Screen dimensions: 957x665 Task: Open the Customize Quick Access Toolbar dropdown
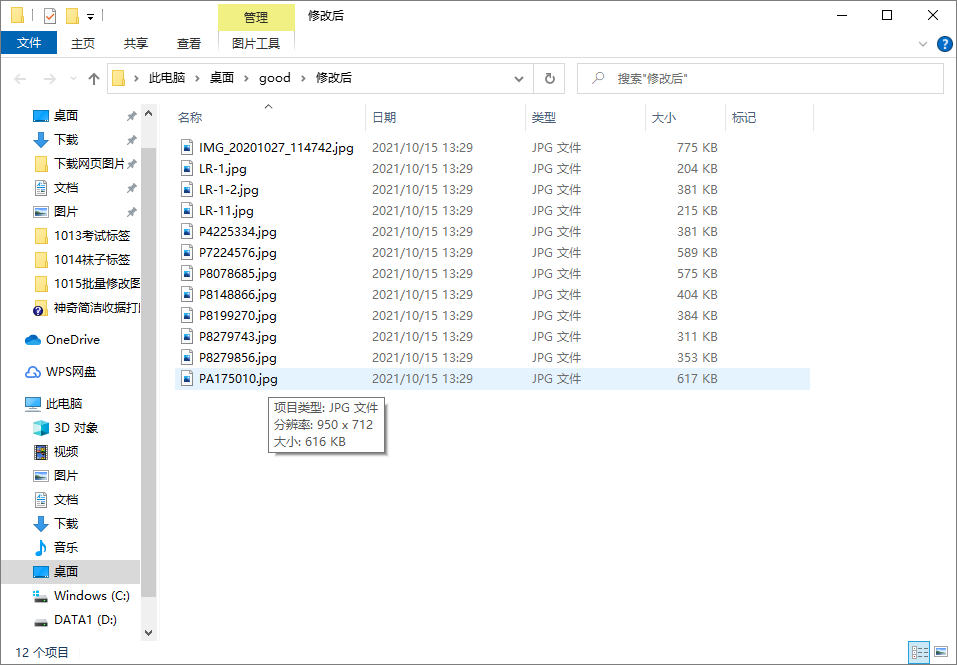tap(90, 16)
